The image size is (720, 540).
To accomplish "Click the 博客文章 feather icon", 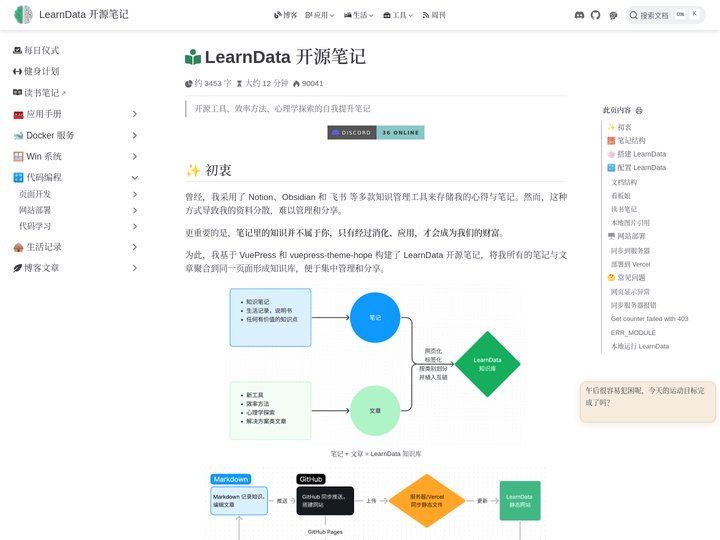I will 17,268.
